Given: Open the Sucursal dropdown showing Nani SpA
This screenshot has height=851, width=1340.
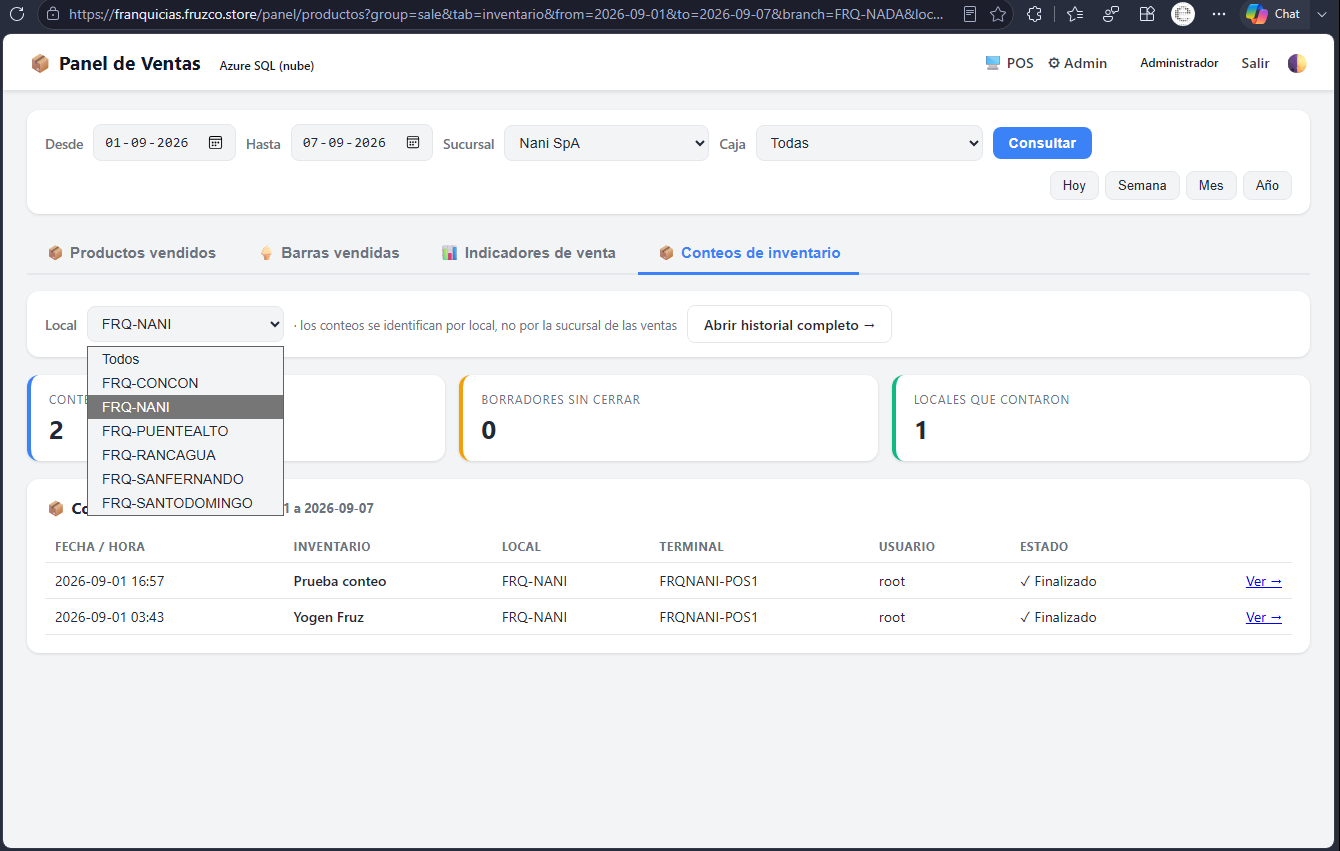Looking at the screenshot, I should pos(606,143).
